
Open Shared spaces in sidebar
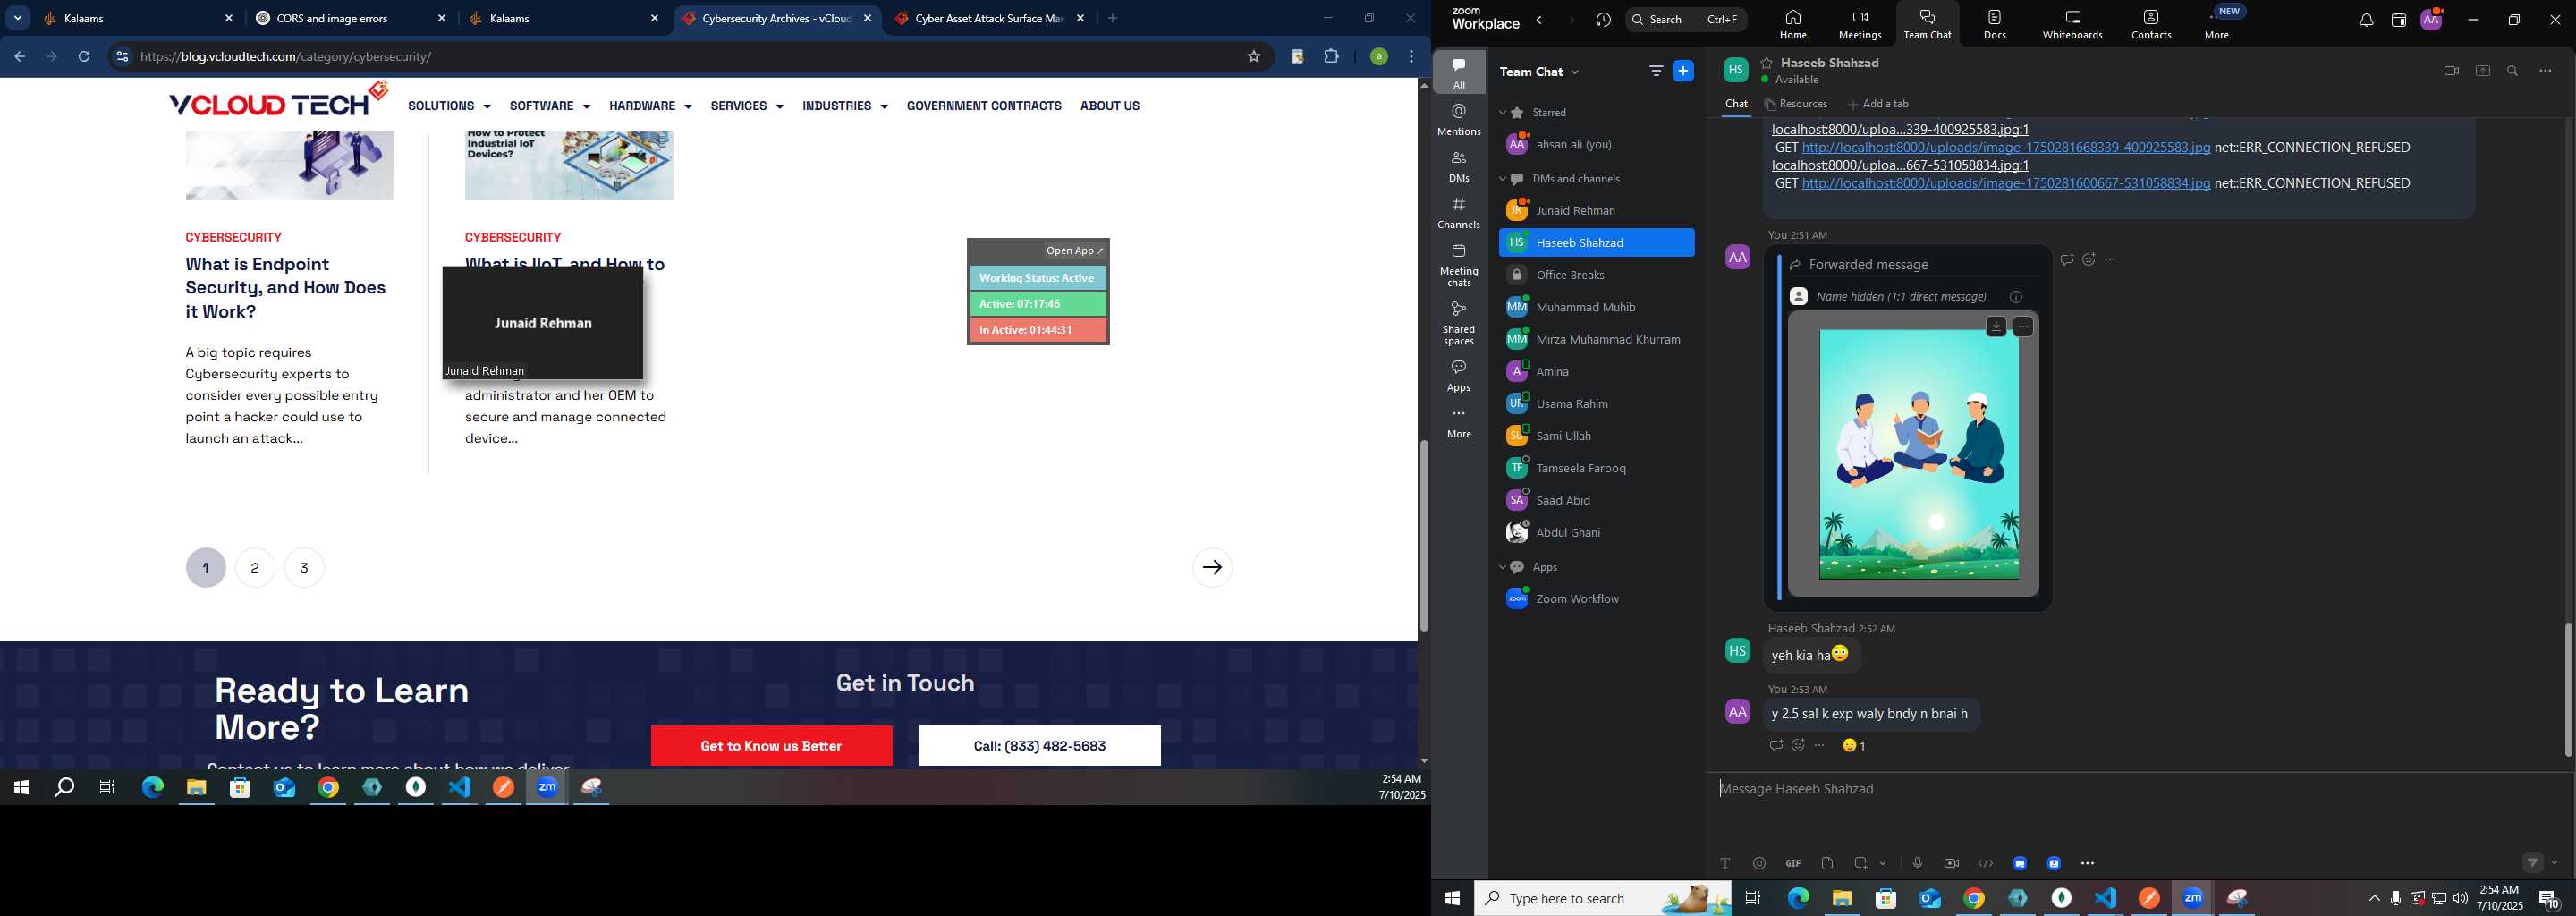1459,323
